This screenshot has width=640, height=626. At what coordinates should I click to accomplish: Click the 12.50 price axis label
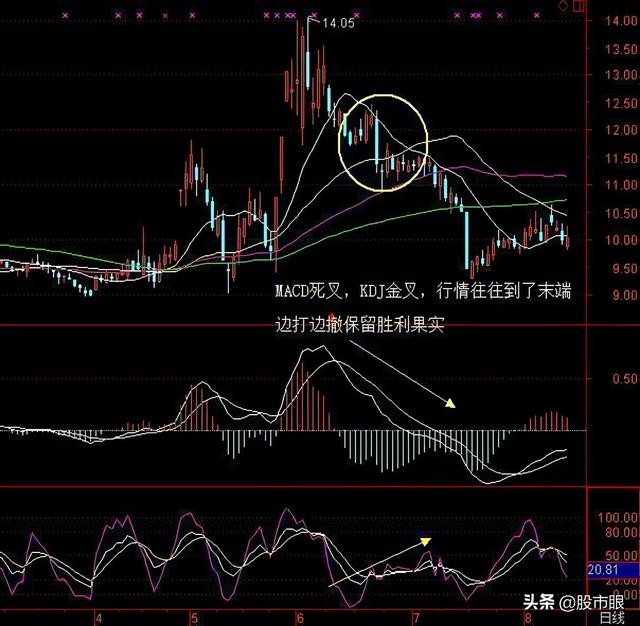(x=621, y=103)
